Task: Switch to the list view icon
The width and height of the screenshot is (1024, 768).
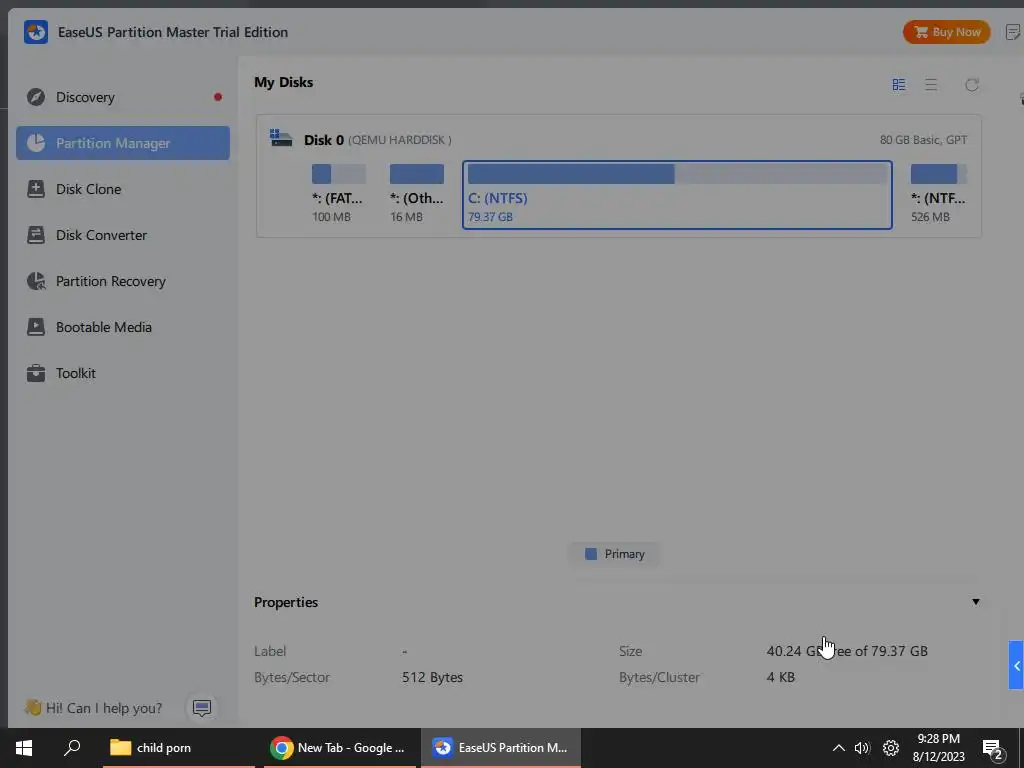Action: click(x=931, y=85)
